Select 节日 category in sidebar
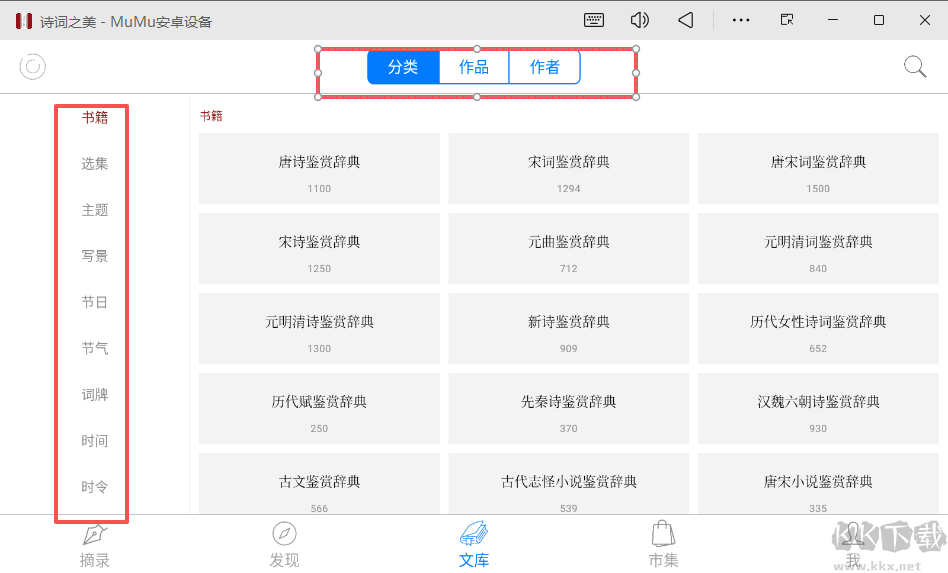 95,302
